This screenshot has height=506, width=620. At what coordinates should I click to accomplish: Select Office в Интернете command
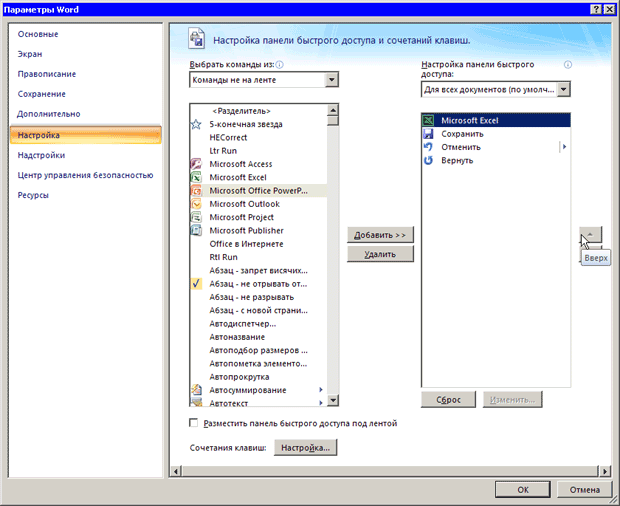click(x=259, y=244)
